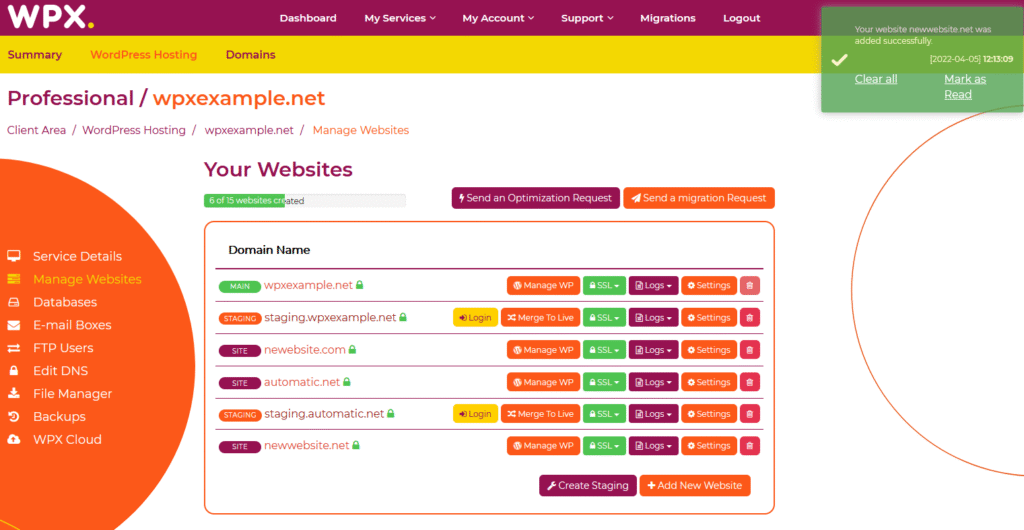Click the Backups history icon in sidebar

pos(14,417)
